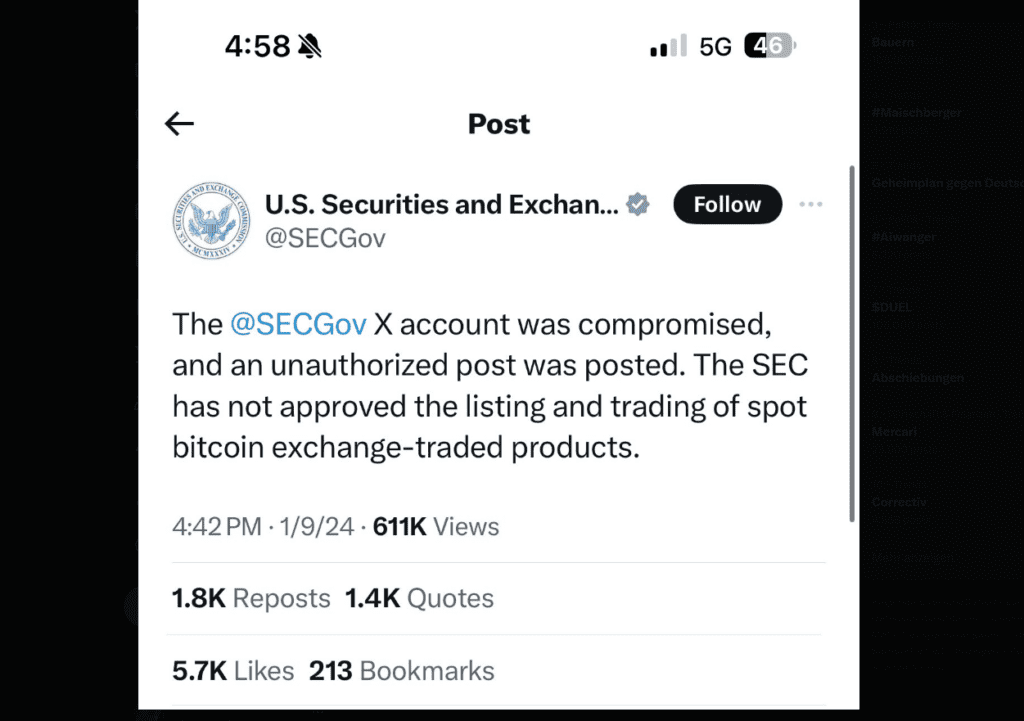Tap the cellular signal bars icon
This screenshot has height=721, width=1024.
point(668,46)
